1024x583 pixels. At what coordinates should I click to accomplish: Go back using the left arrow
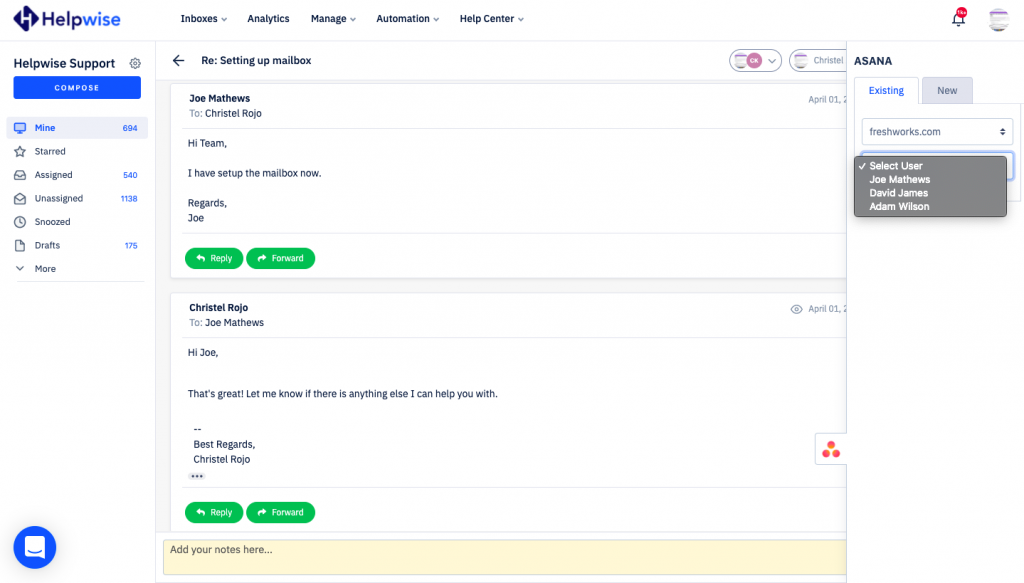(x=178, y=61)
